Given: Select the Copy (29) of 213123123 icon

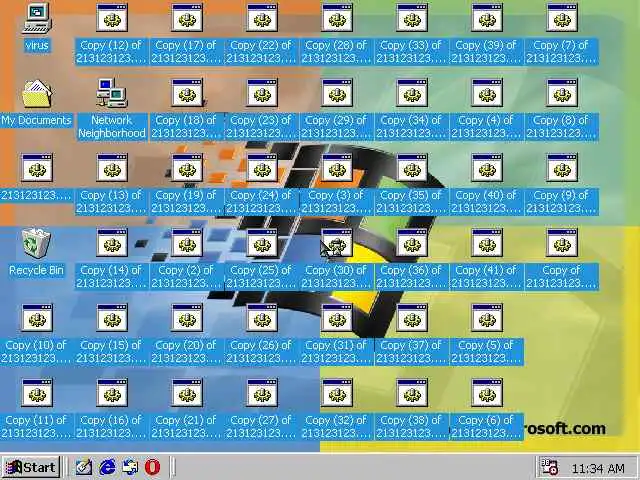Looking at the screenshot, I should coord(337,93).
